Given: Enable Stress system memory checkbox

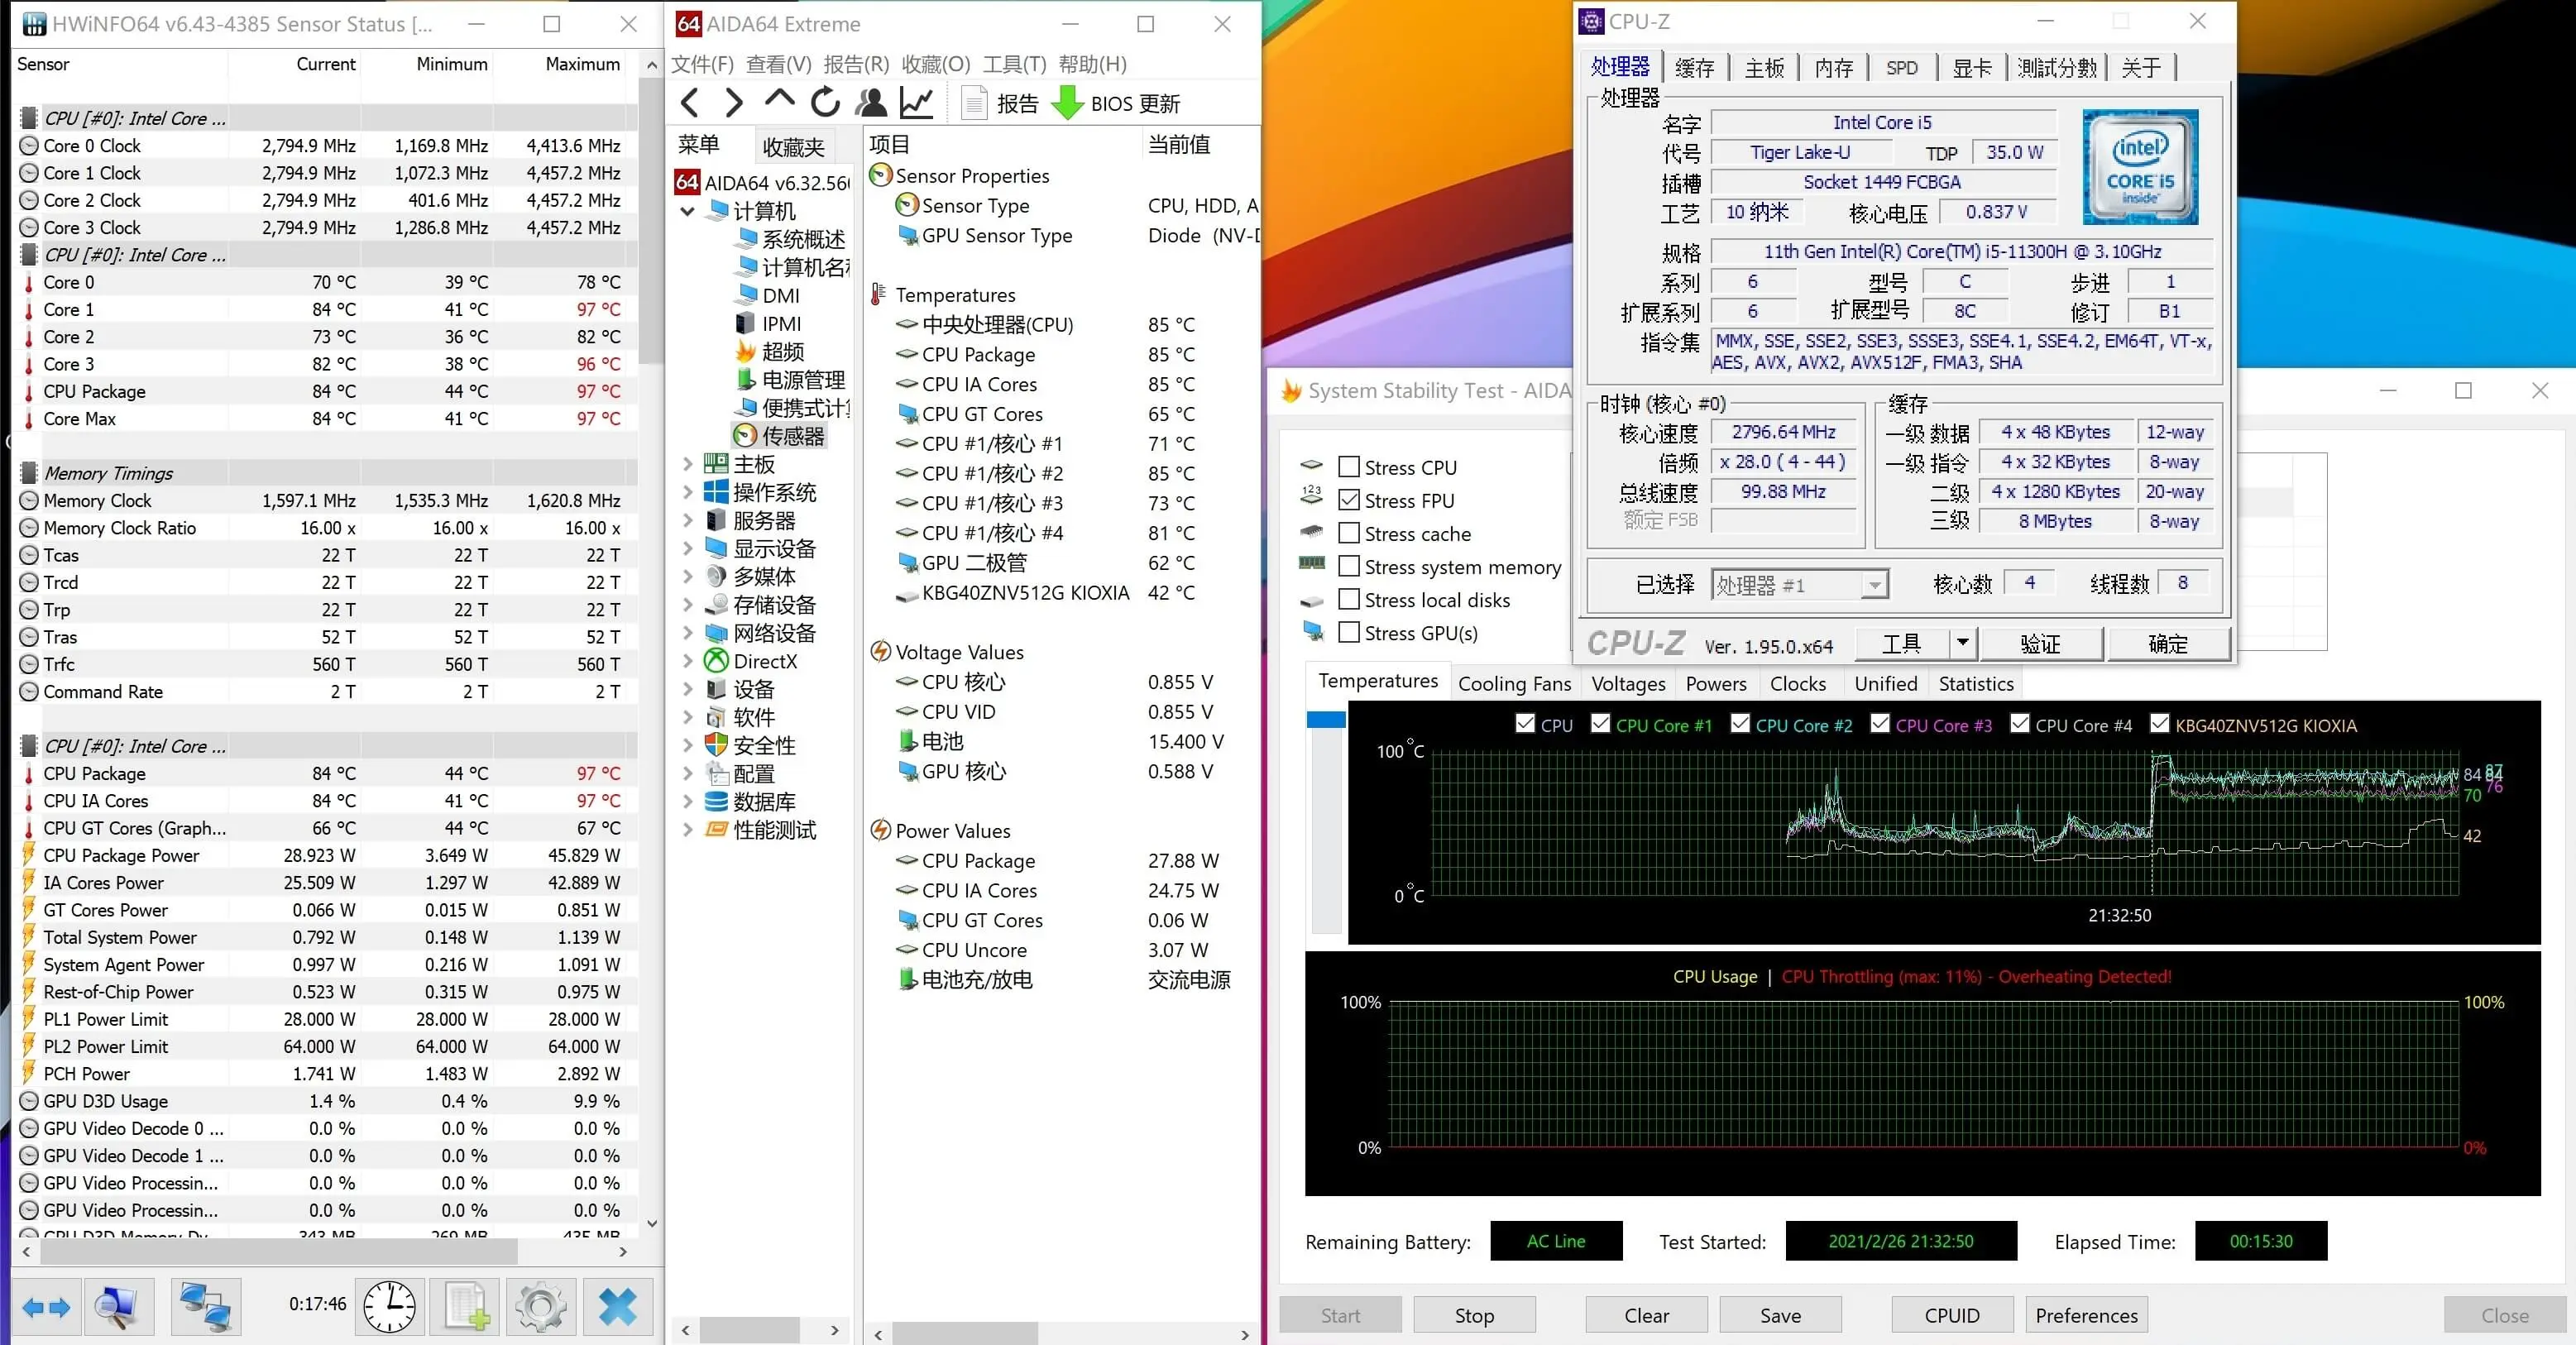Looking at the screenshot, I should (1349, 566).
